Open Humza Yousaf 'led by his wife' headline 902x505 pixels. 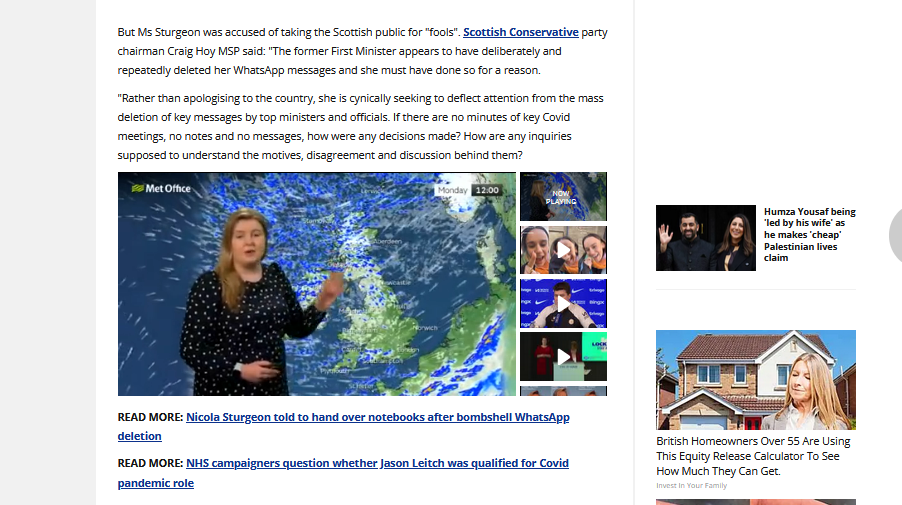pyautogui.click(x=809, y=235)
